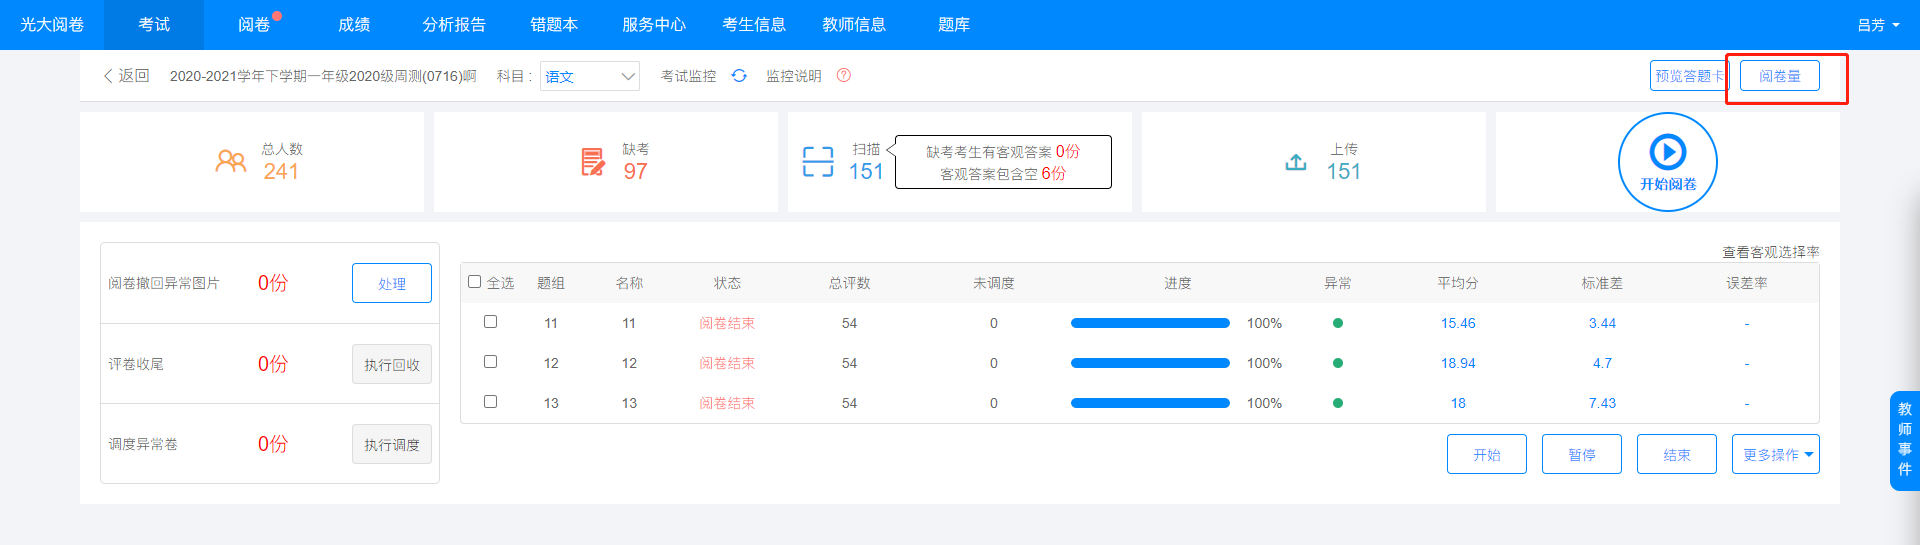The image size is (1920, 545).
Task: Click the total people count icon
Action: click(231, 161)
